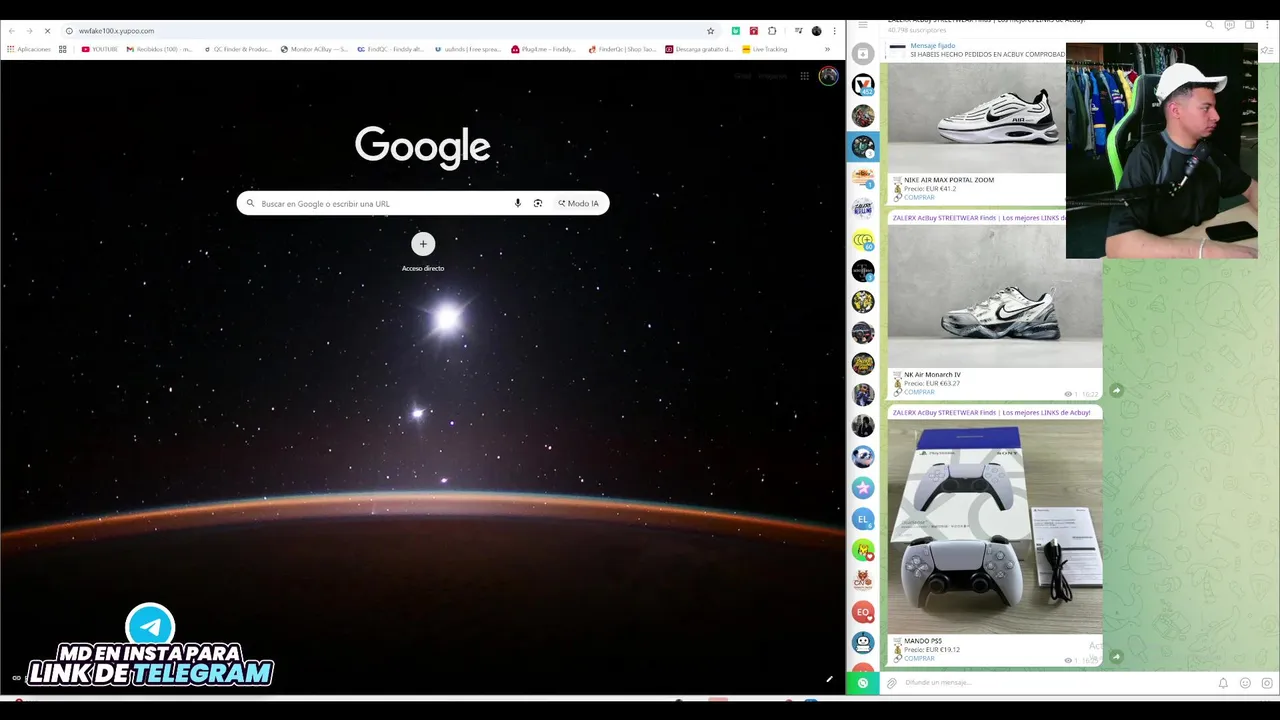Click the Chrome back arrow

(12, 31)
